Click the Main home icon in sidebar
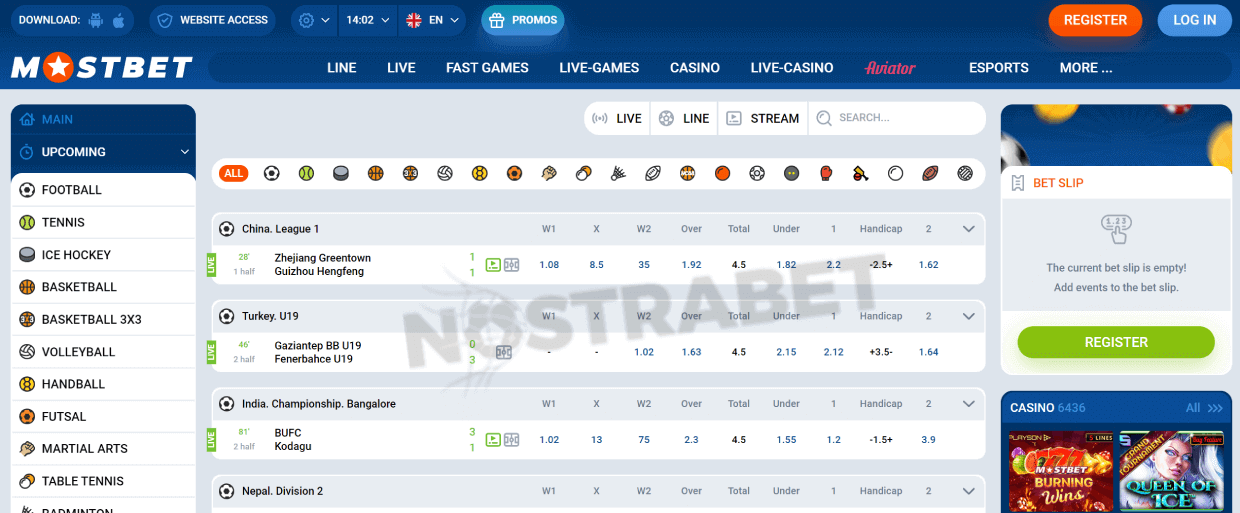 pos(27,119)
